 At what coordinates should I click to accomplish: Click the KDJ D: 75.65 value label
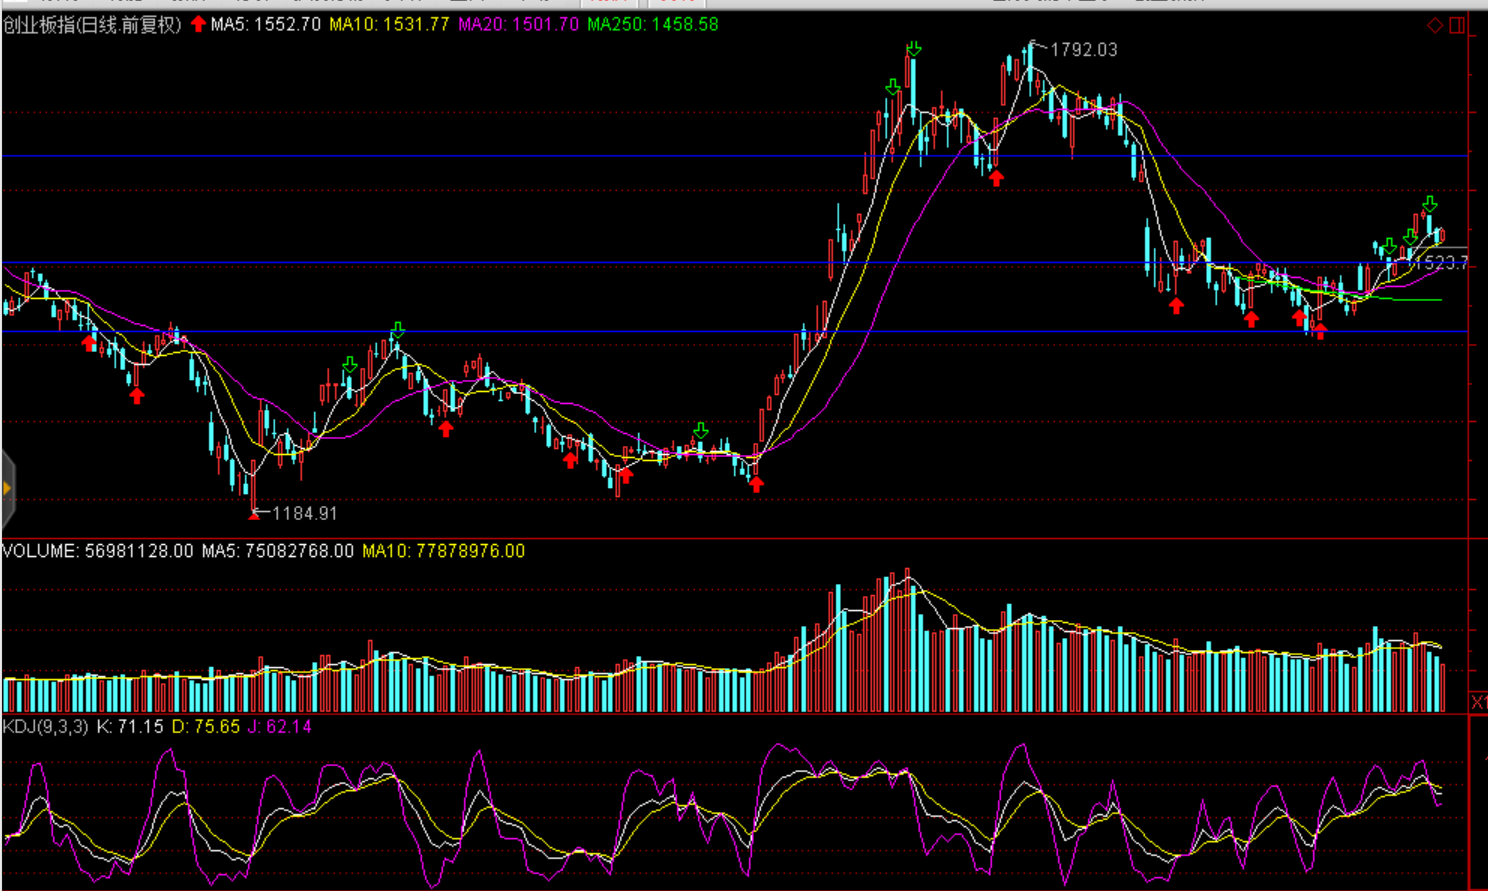tap(205, 726)
